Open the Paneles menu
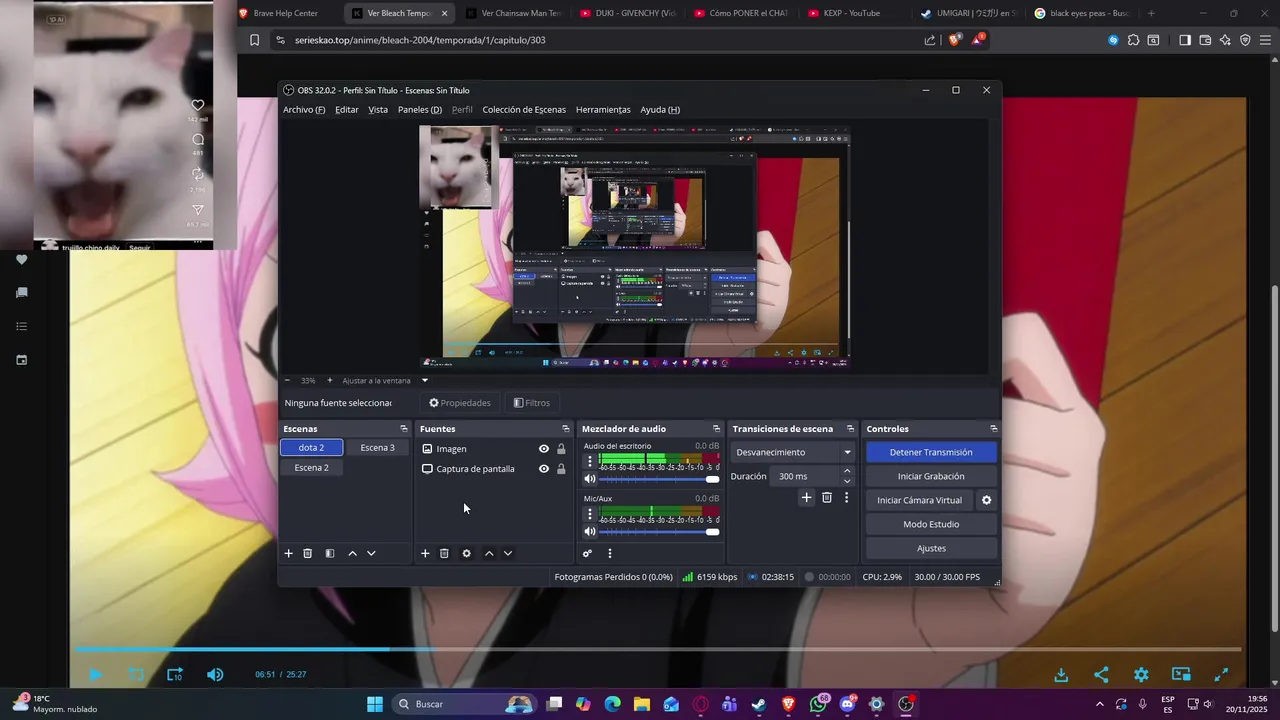 420,110
